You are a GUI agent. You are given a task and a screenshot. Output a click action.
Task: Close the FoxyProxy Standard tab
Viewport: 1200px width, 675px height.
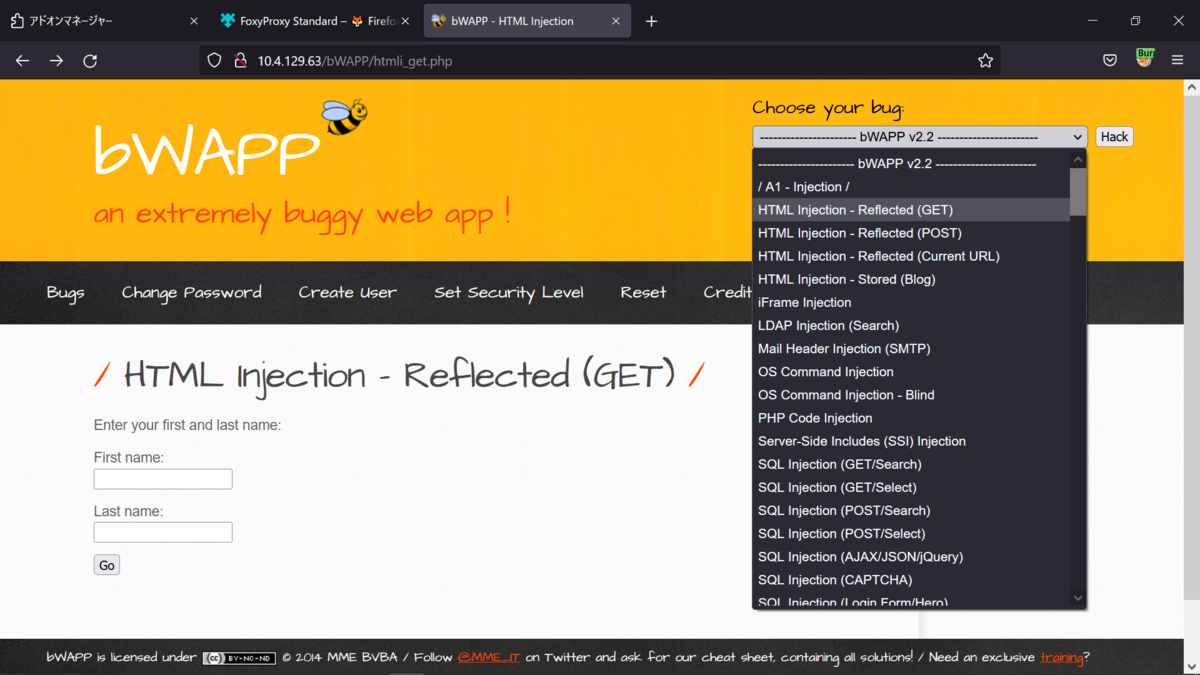pyautogui.click(x=405, y=21)
